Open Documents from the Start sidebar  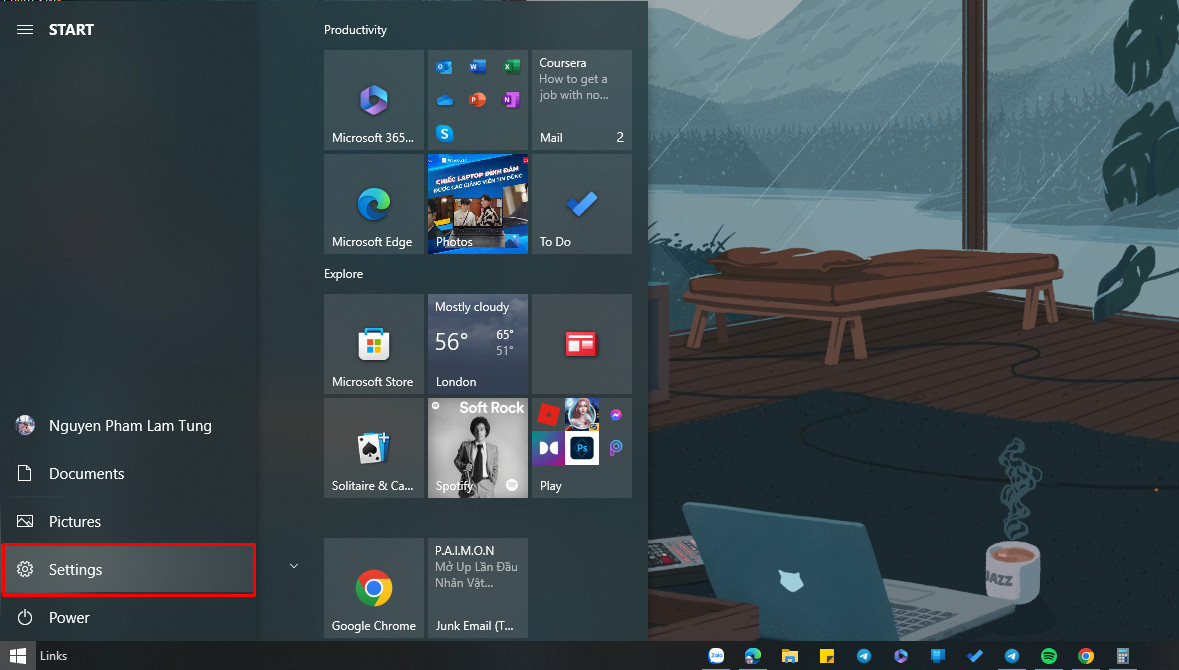coord(129,474)
